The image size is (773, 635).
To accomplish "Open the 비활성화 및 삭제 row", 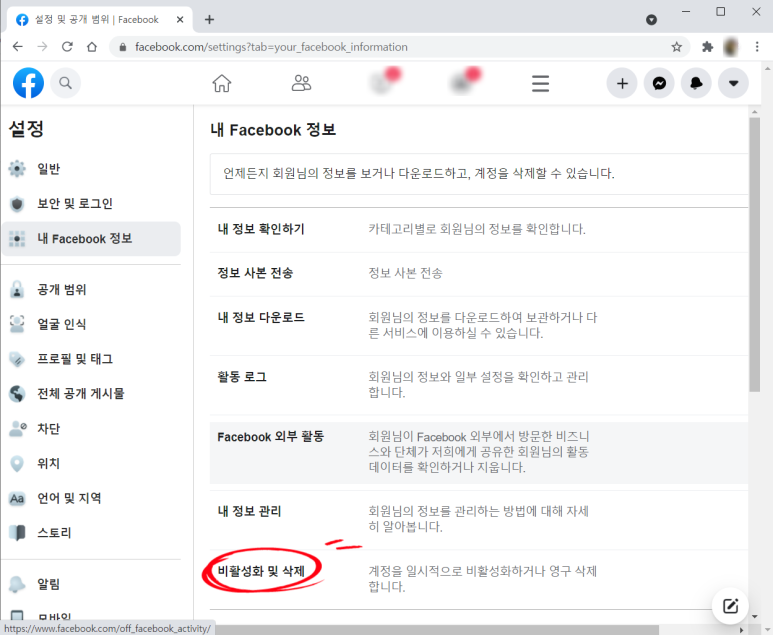I will tap(479, 579).
